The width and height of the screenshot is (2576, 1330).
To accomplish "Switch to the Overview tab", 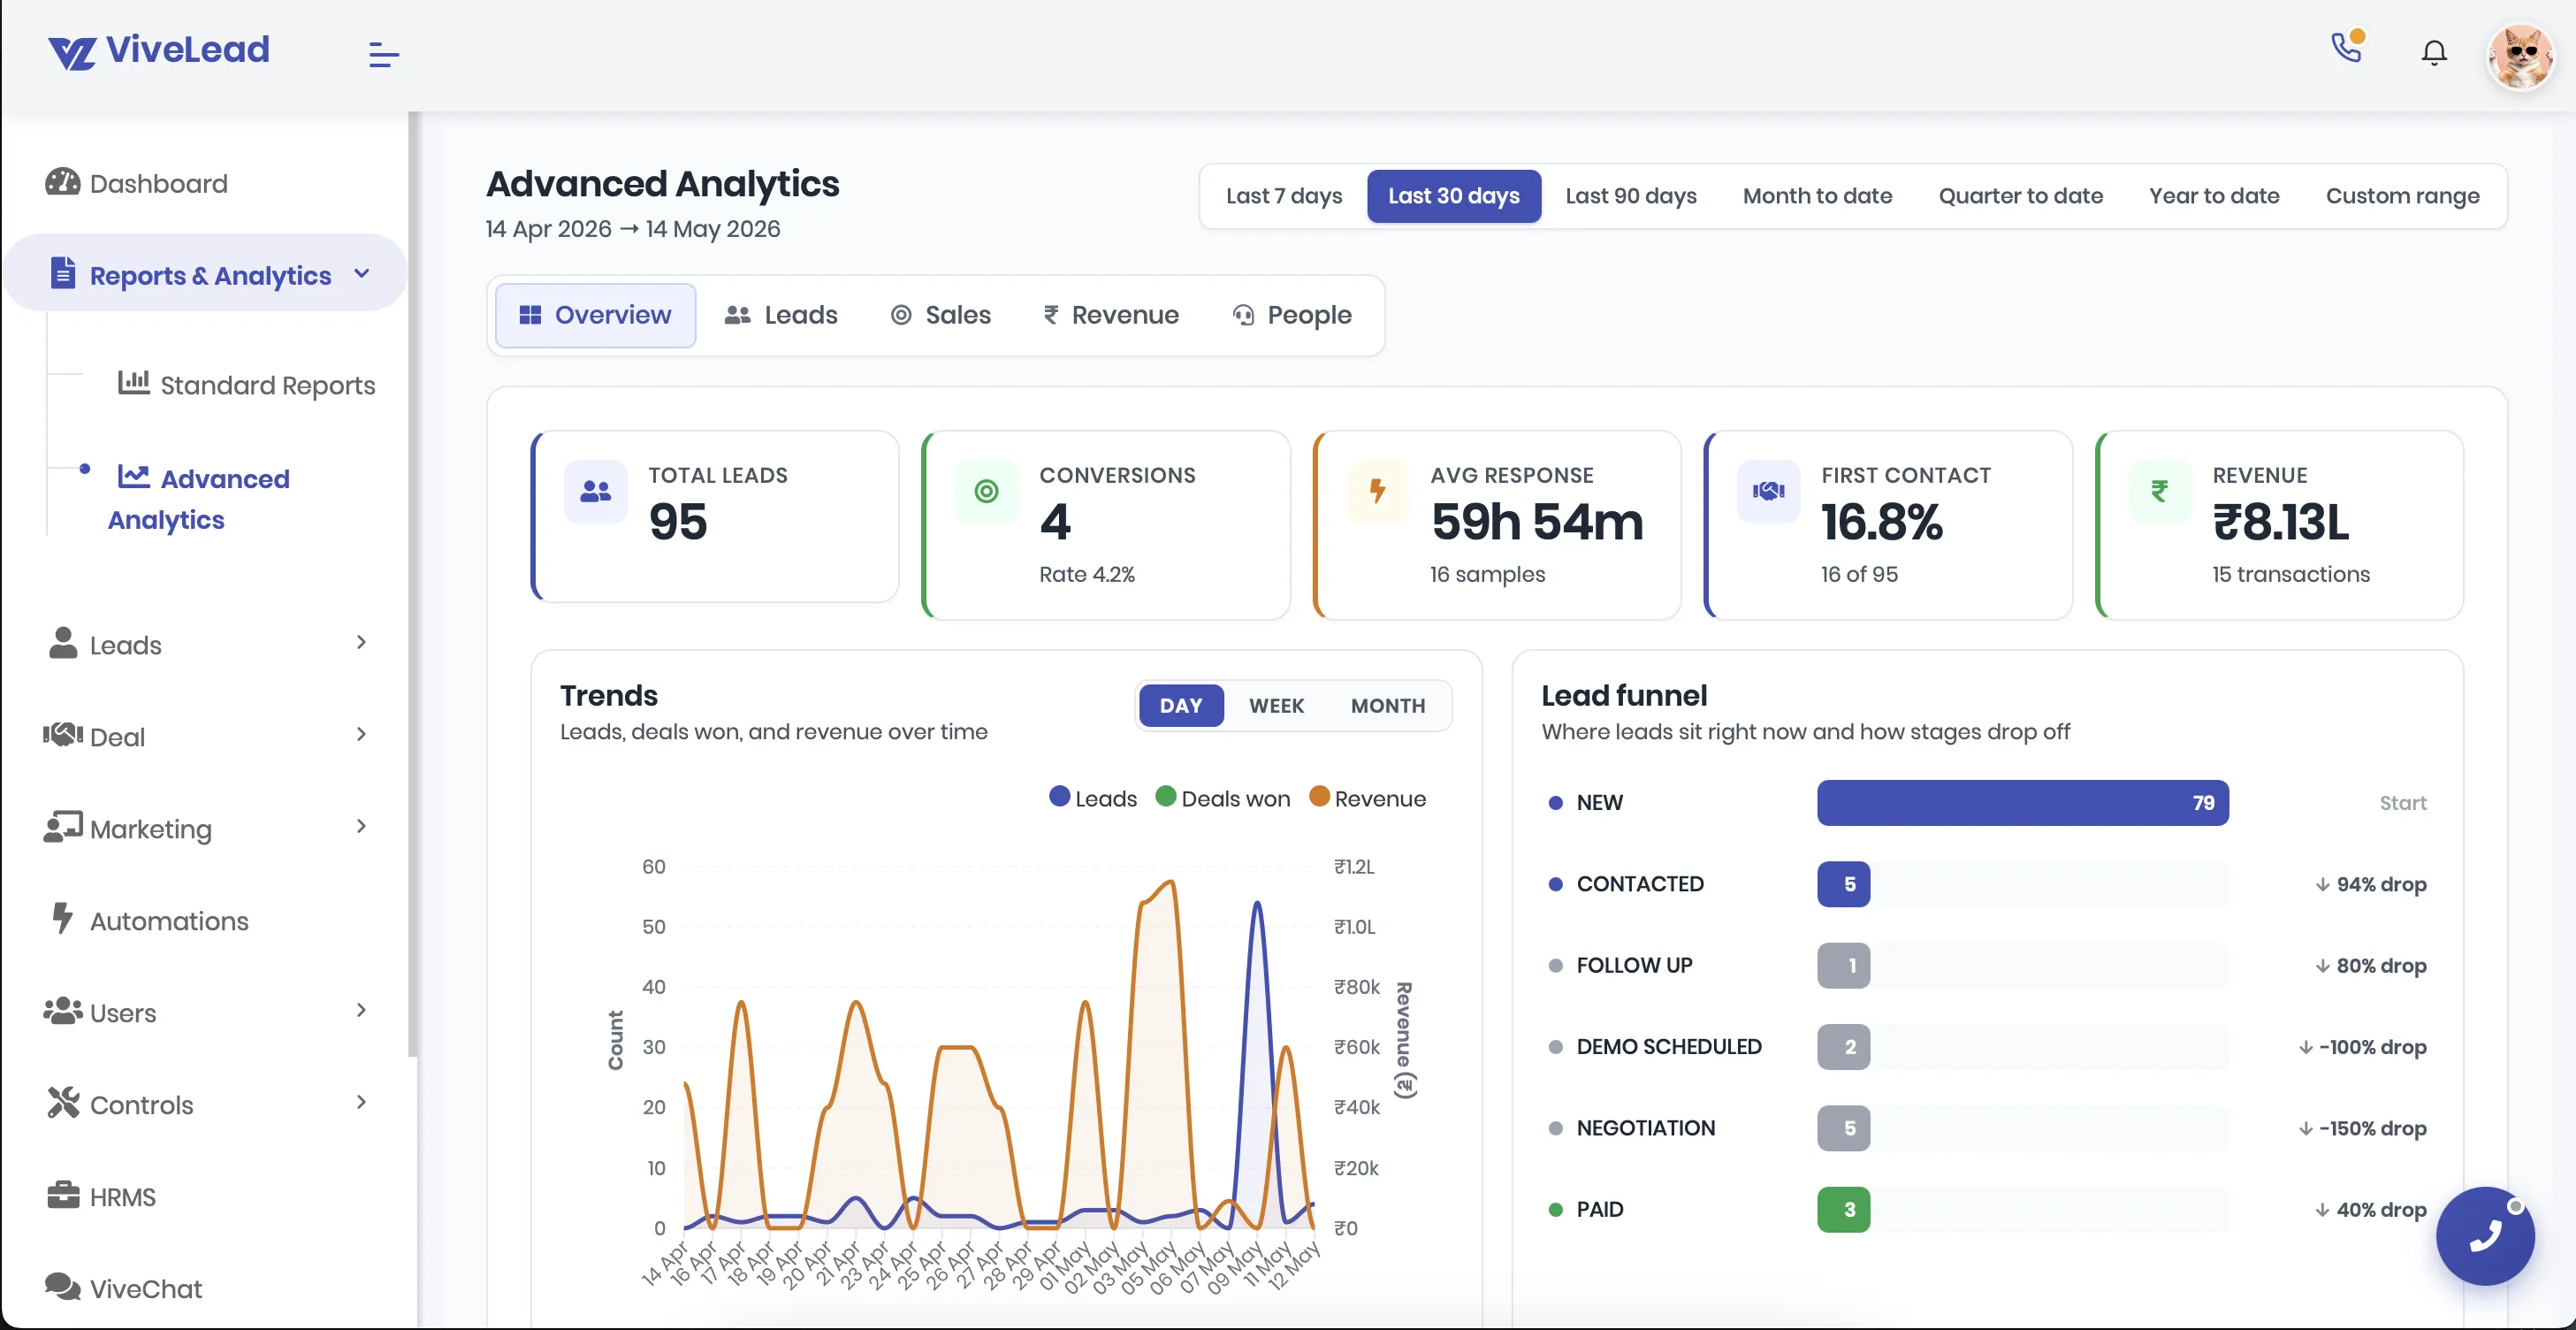I will click(595, 315).
